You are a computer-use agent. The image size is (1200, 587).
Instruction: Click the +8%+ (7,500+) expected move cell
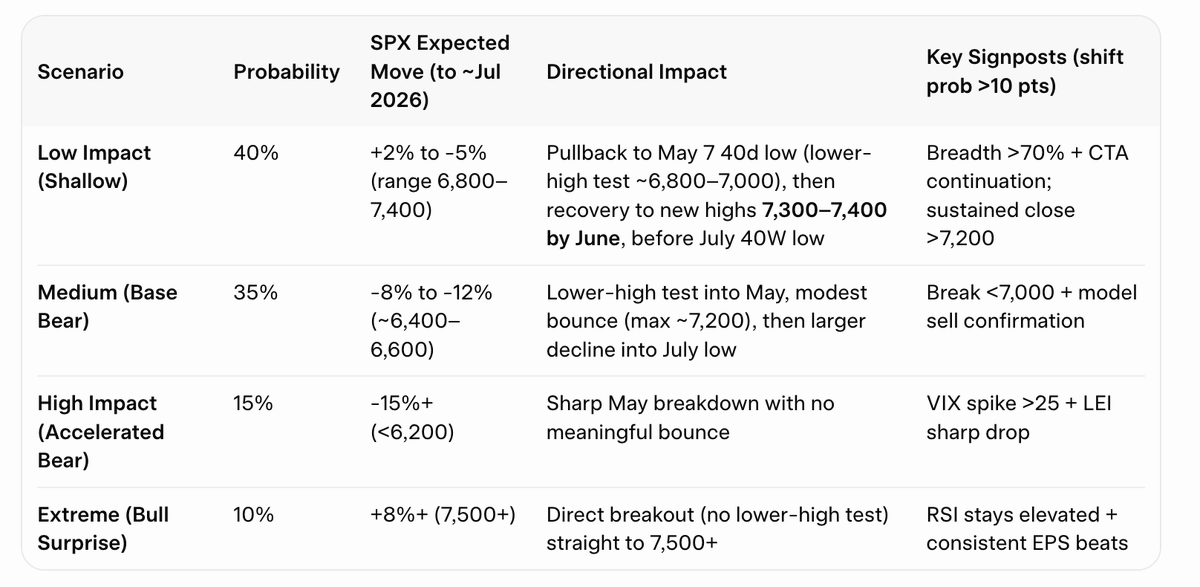click(x=443, y=515)
